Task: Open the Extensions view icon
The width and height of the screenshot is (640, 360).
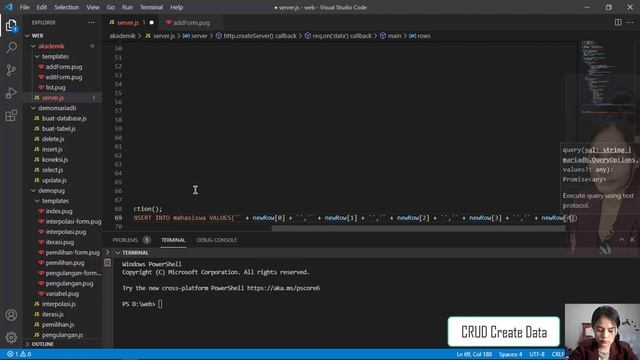Action: (x=11, y=116)
